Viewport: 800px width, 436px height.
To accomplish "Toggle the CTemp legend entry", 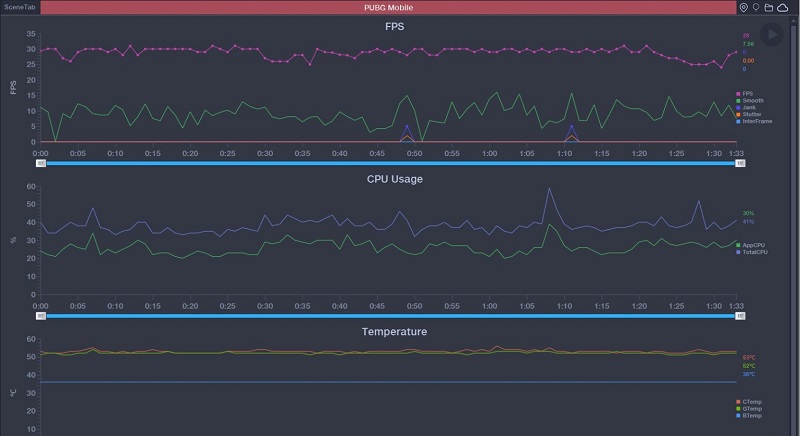I will click(749, 402).
